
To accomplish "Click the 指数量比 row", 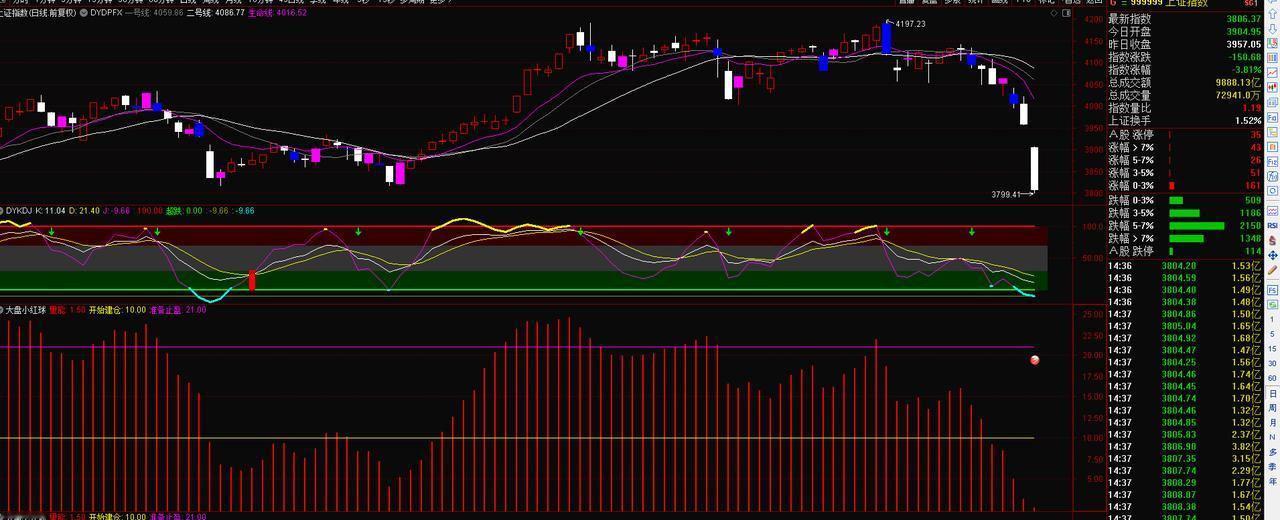I will tap(1185, 108).
